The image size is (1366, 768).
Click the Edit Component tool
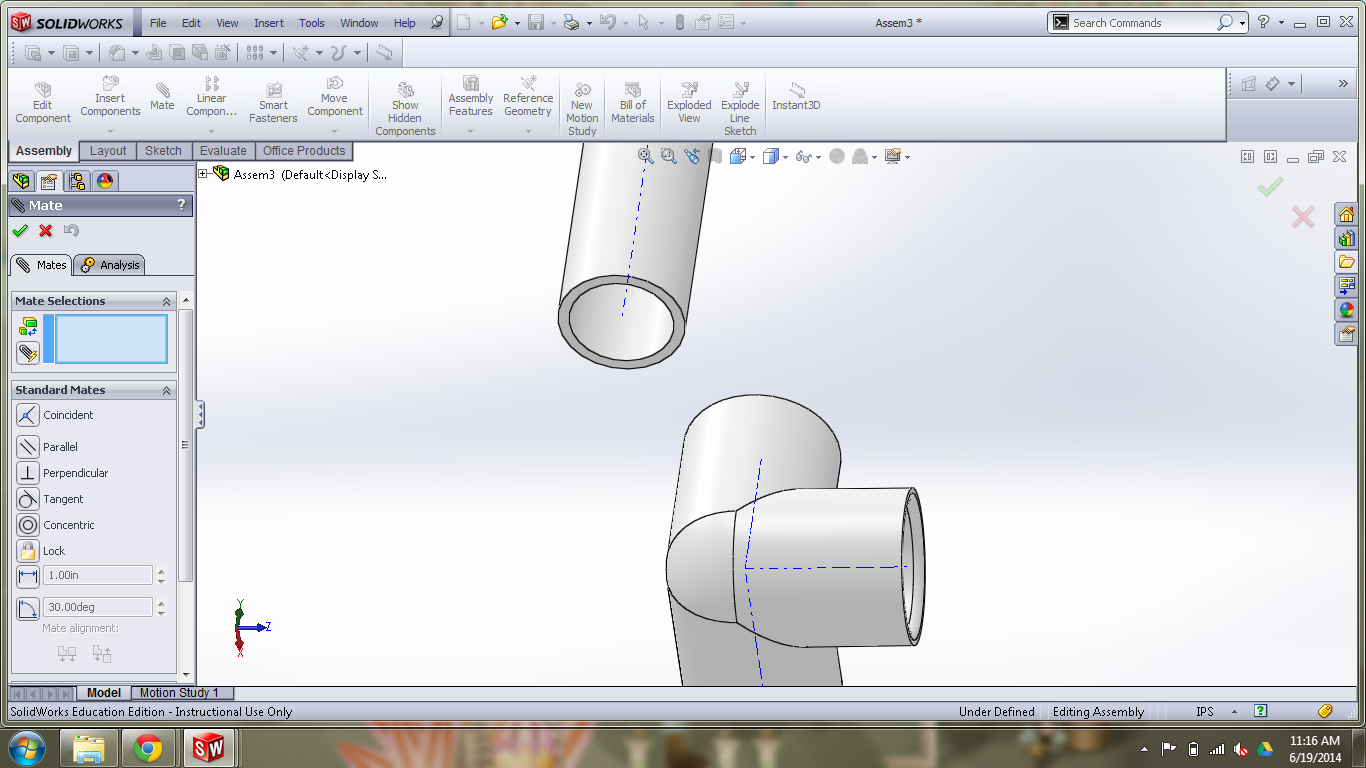click(x=42, y=103)
